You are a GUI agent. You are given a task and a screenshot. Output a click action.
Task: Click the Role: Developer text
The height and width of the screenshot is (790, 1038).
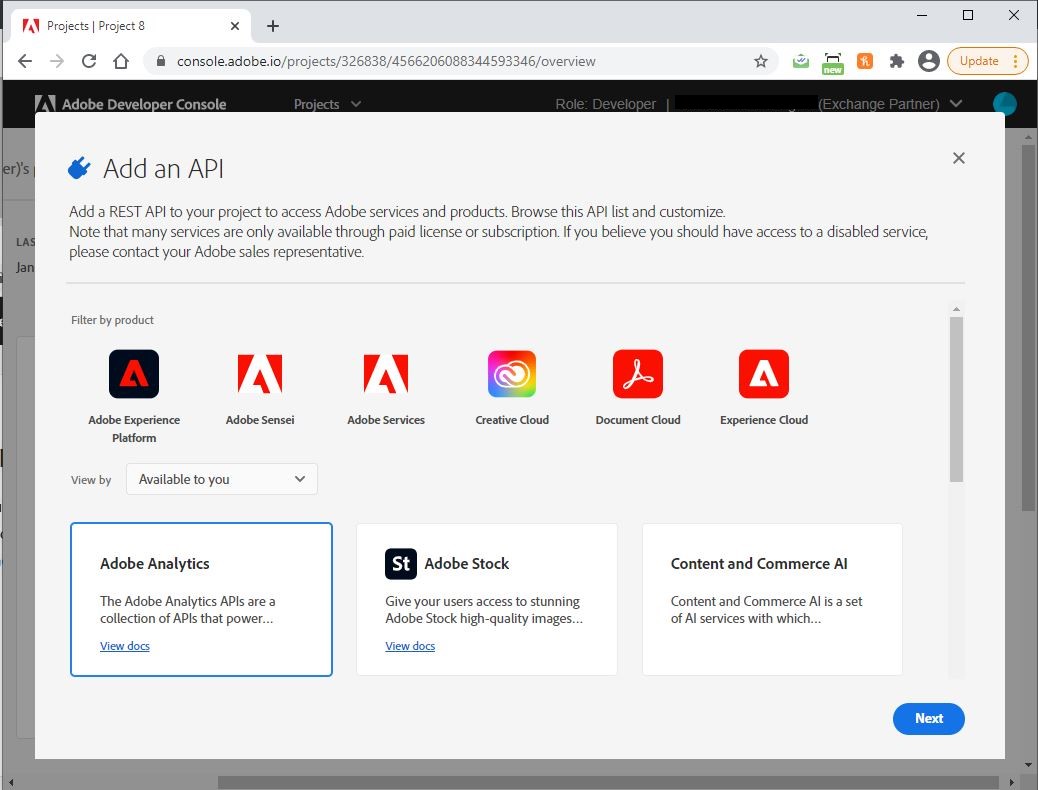pyautogui.click(x=605, y=104)
